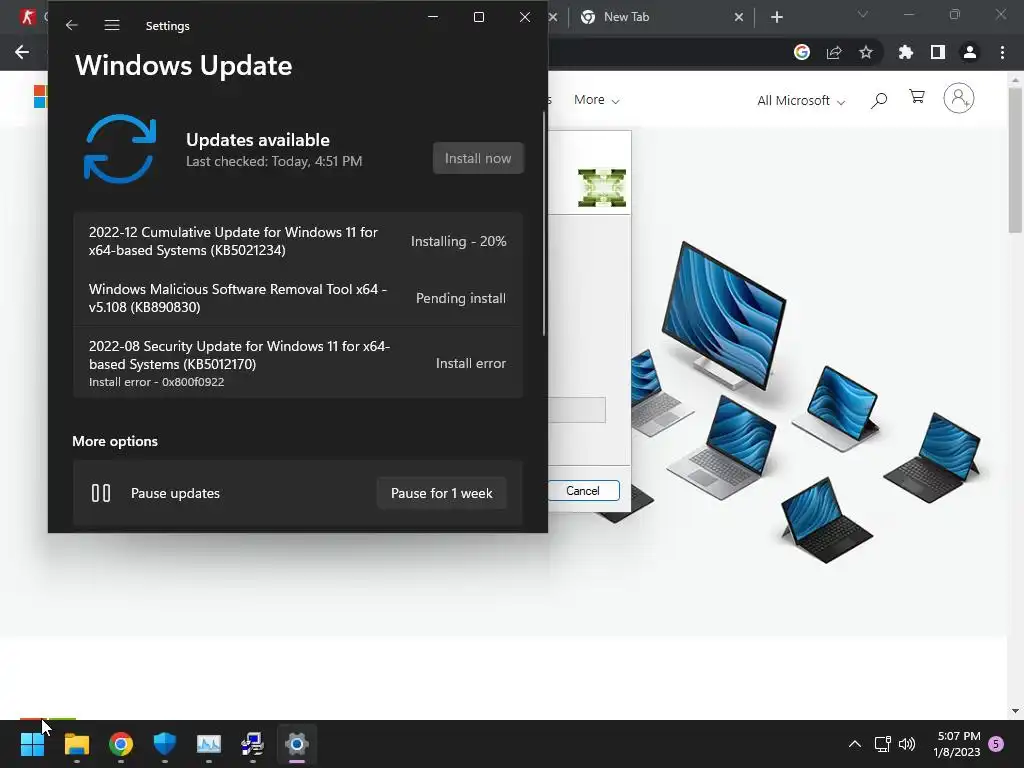Share this page from Chrome toolbar
The image size is (1024, 768).
[x=834, y=52]
